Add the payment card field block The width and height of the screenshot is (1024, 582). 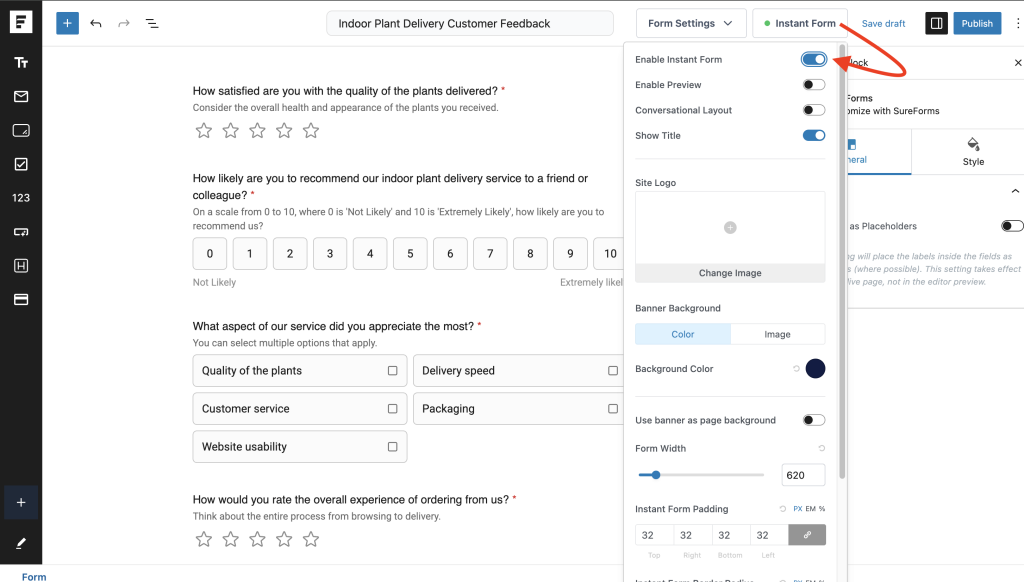tap(21, 300)
